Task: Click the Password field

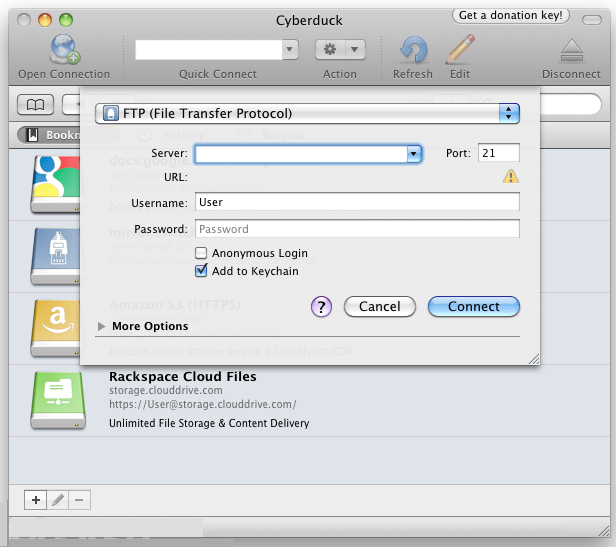Action: coord(357,229)
